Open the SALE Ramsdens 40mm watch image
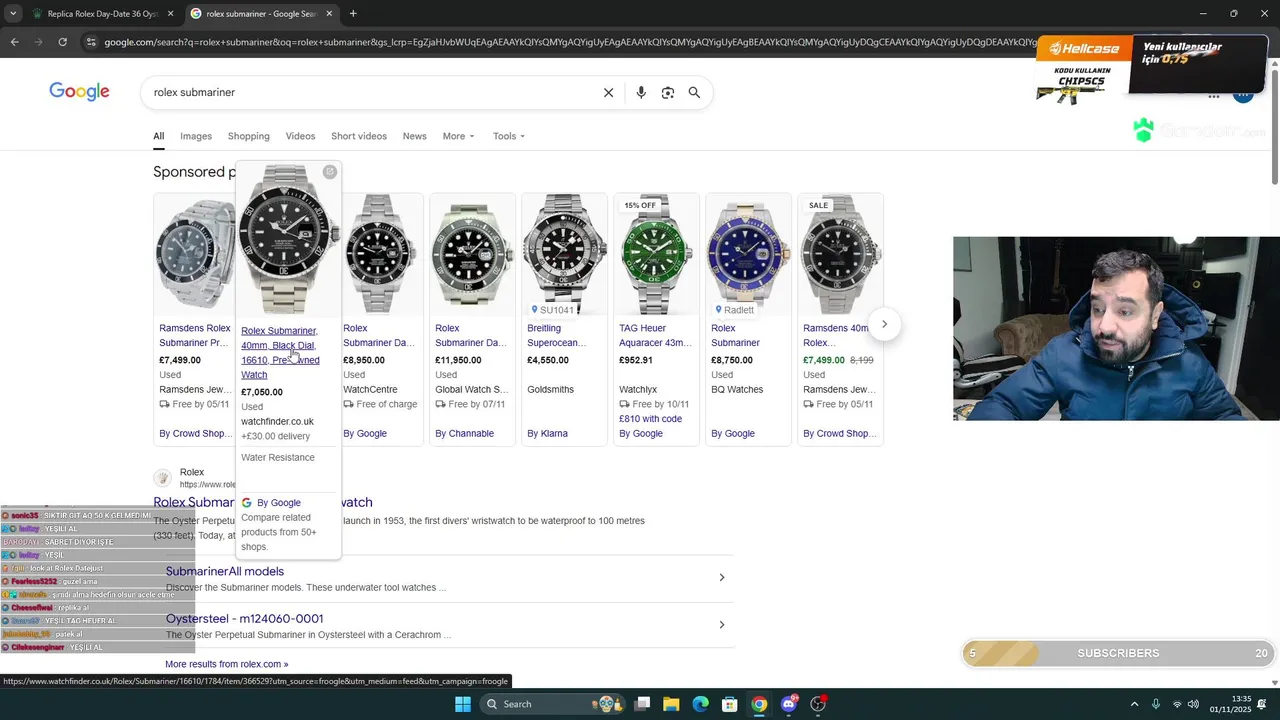This screenshot has width=1280, height=720. [840, 255]
